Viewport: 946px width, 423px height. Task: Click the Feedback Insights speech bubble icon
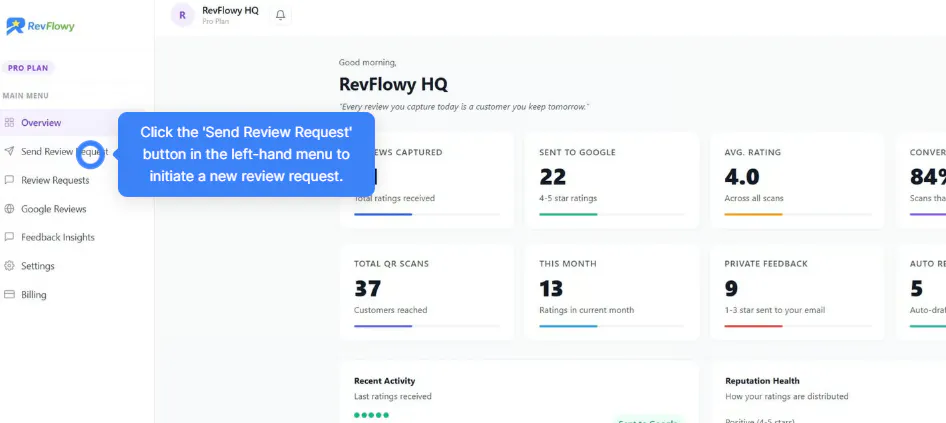coord(9,237)
